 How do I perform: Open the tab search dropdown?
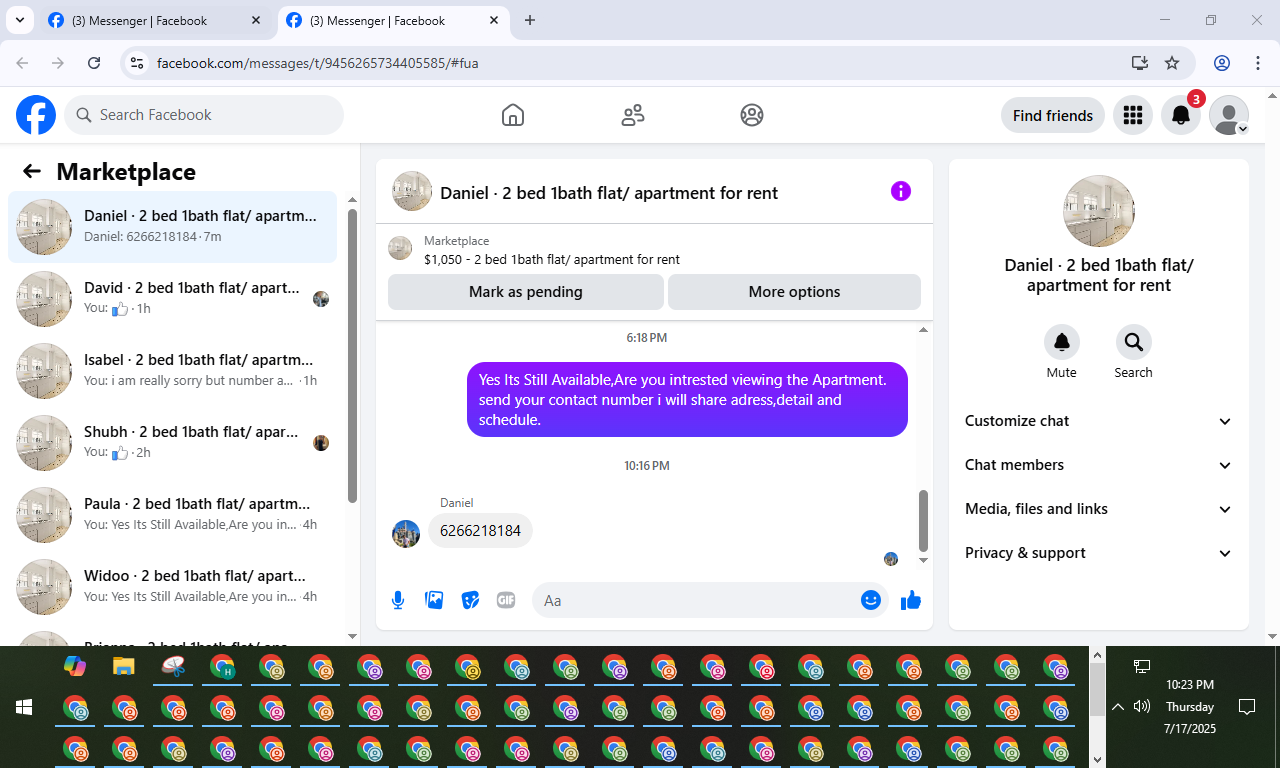(x=19, y=20)
